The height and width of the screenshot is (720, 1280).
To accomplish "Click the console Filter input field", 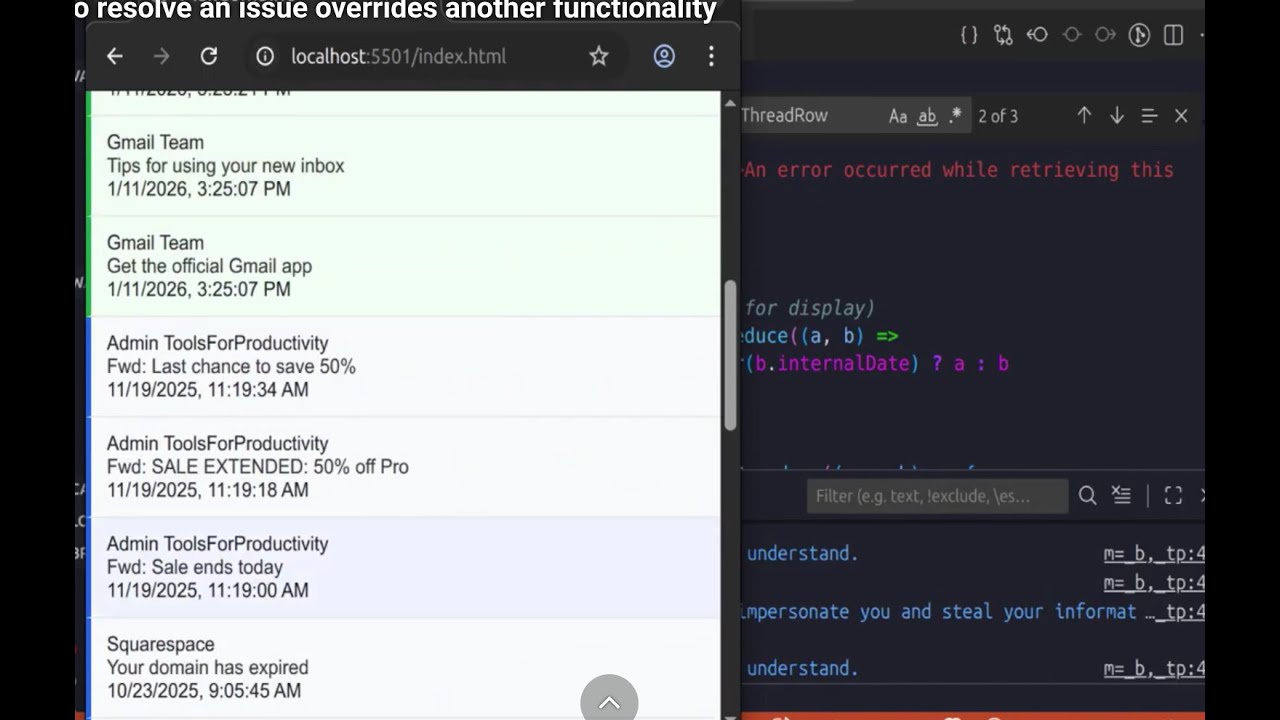I will 937,496.
